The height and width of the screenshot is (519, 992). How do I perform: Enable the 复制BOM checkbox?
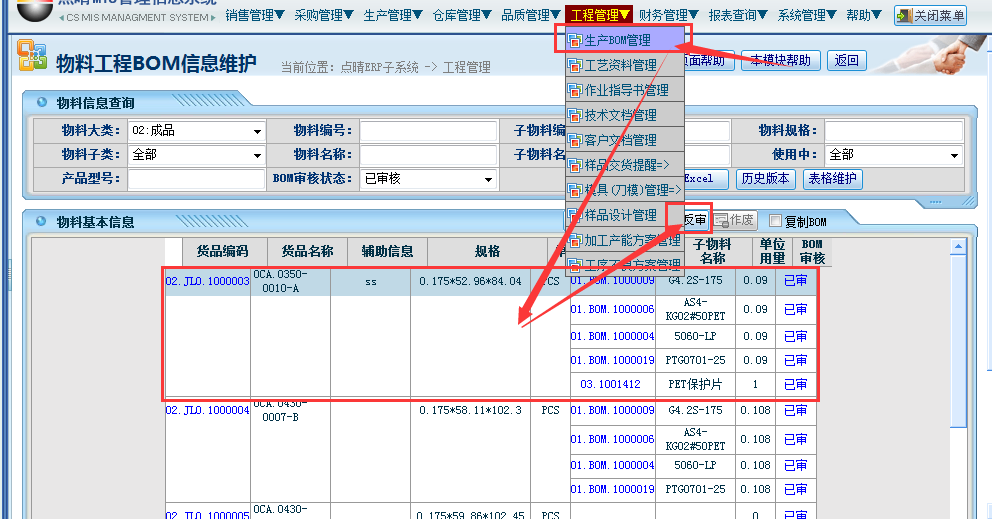pyautogui.click(x=776, y=221)
